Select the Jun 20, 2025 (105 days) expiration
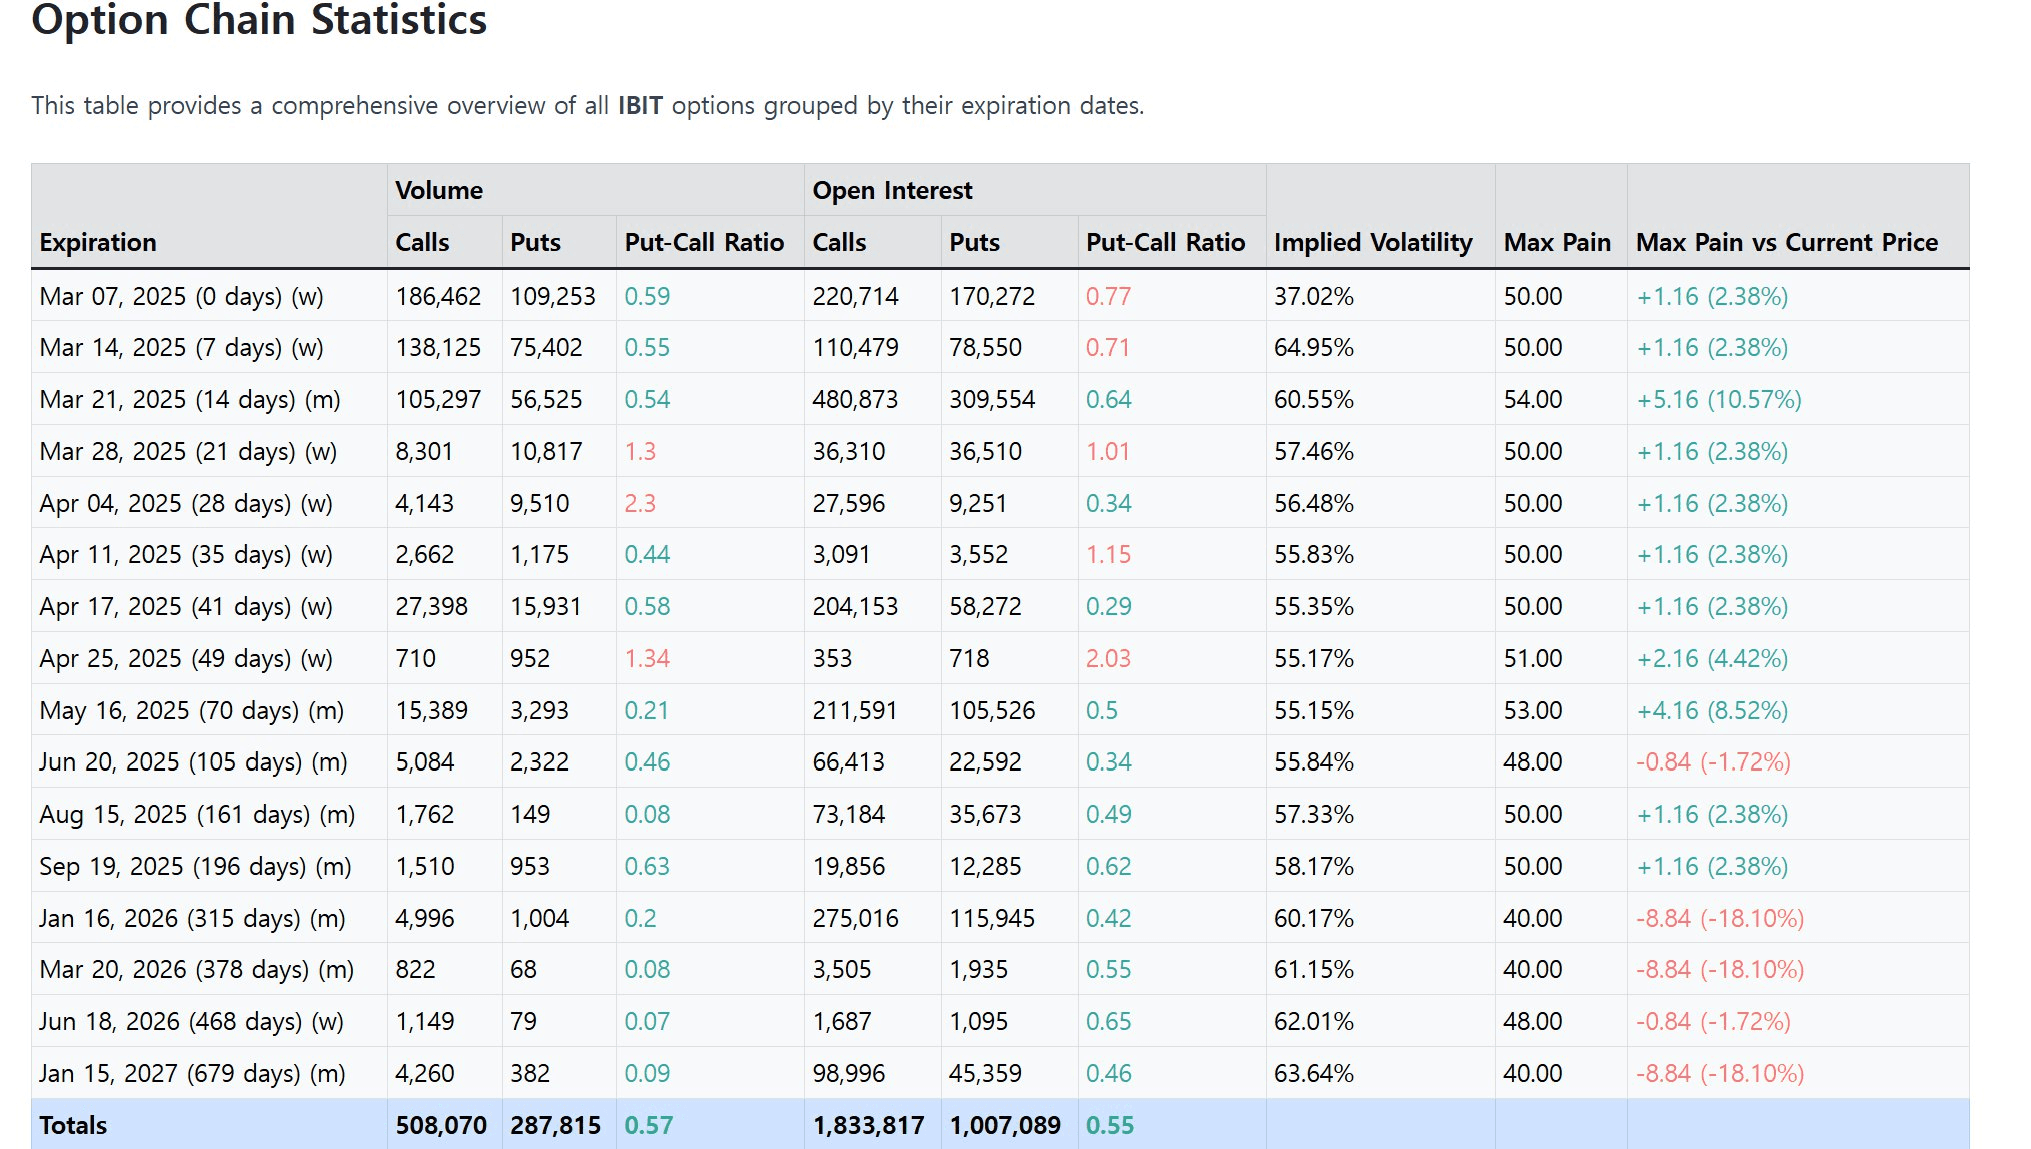Viewport: 2031px width, 1149px height. (x=194, y=762)
